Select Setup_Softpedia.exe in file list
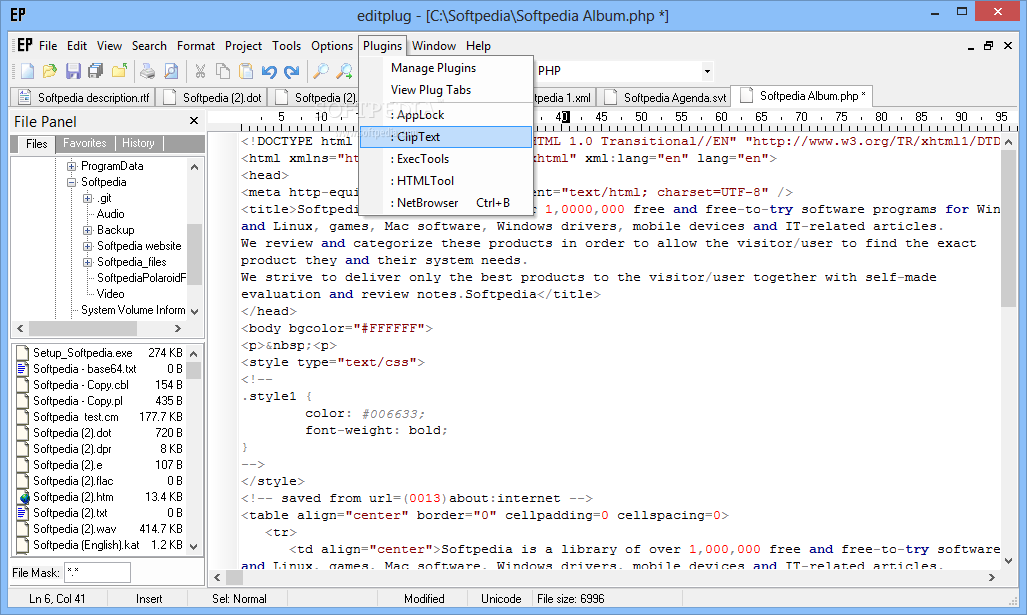This screenshot has height=615, width=1027. (x=83, y=353)
